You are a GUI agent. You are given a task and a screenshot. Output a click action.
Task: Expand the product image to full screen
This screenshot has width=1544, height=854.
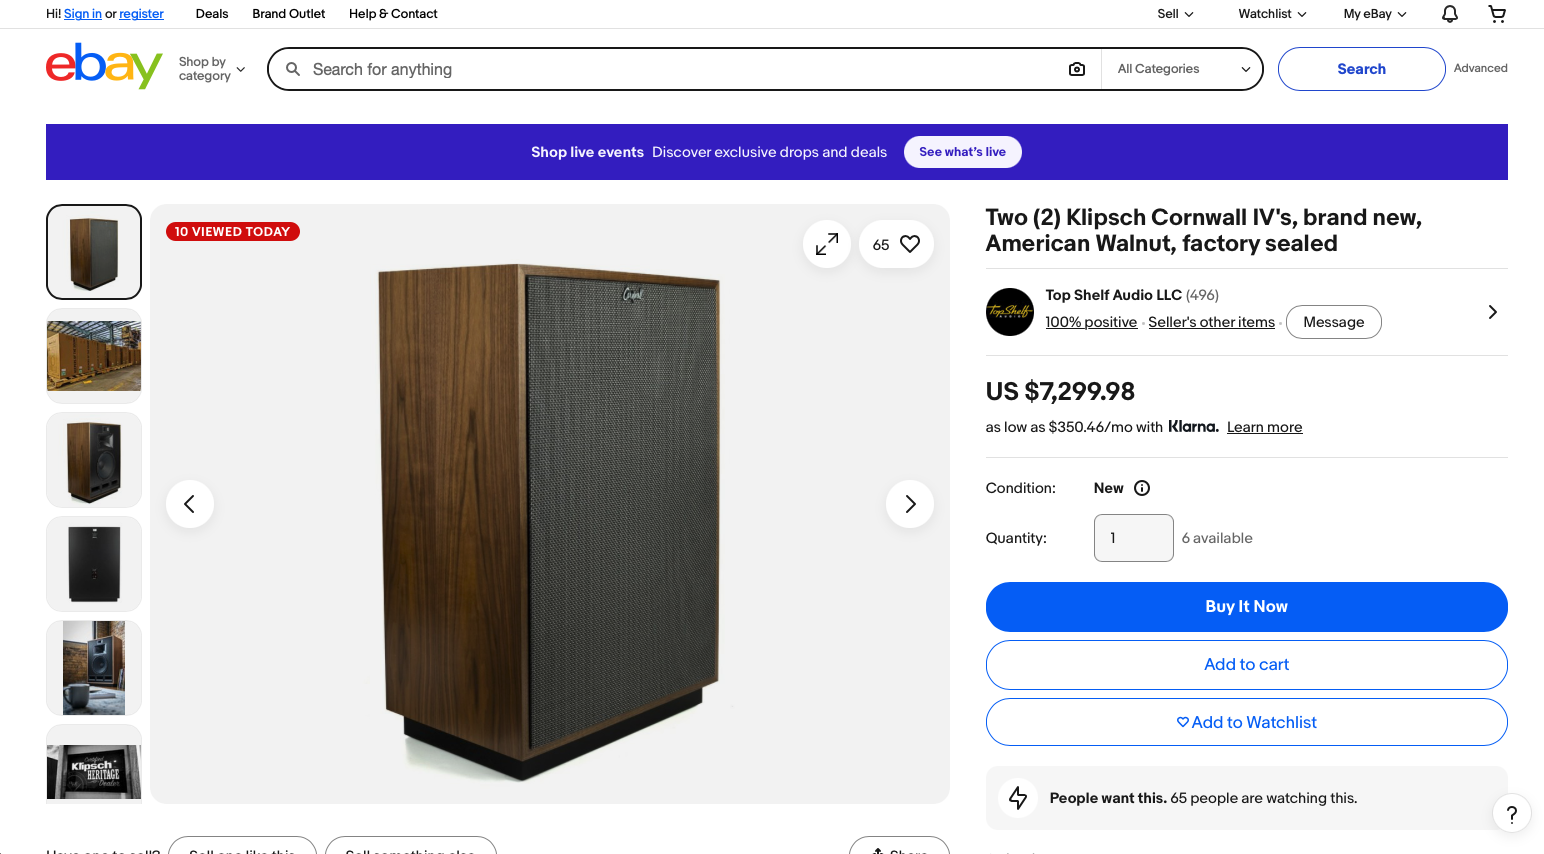[827, 244]
